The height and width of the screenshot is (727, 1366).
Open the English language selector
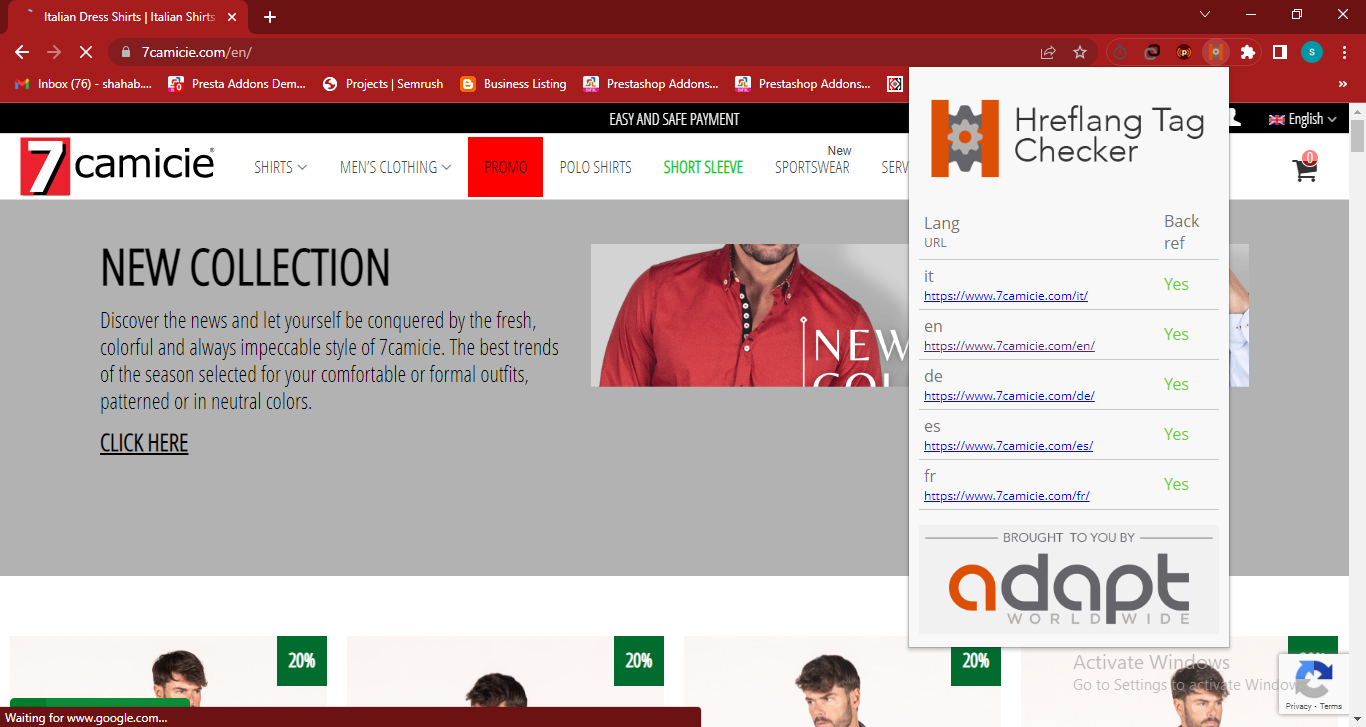click(1303, 118)
